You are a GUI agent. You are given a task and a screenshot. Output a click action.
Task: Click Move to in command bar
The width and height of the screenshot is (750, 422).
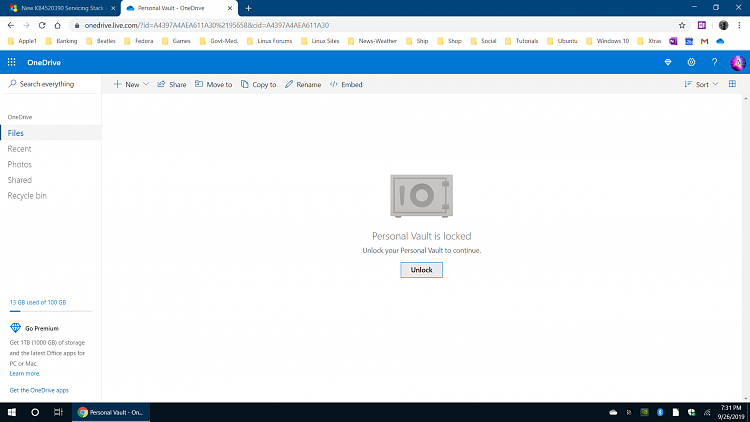click(213, 84)
